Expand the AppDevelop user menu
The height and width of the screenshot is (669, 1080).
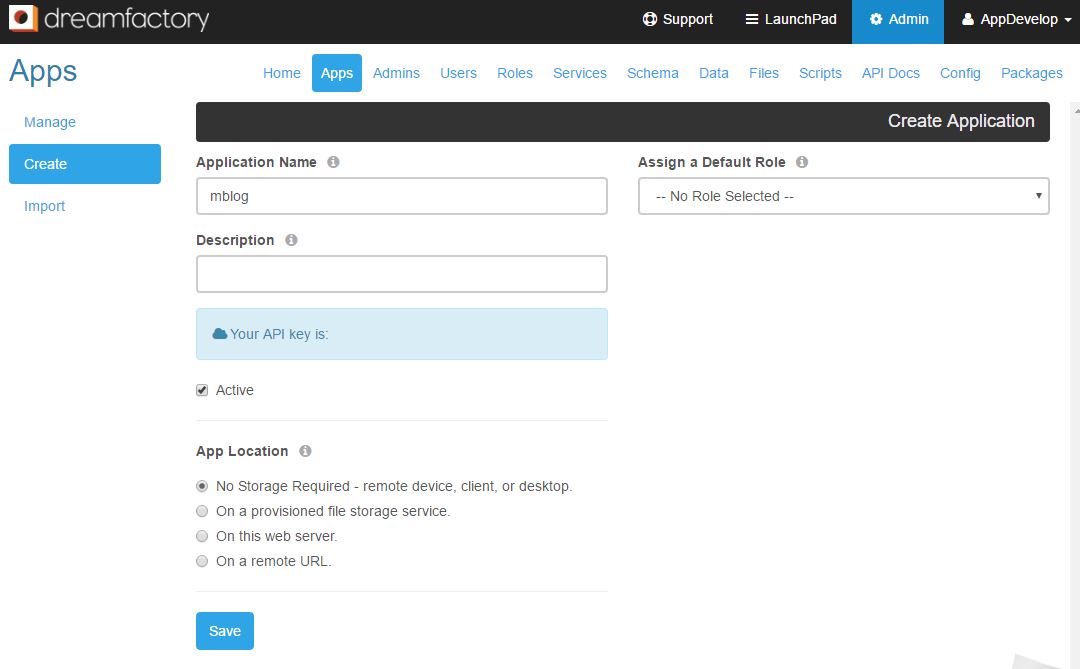coord(1016,19)
